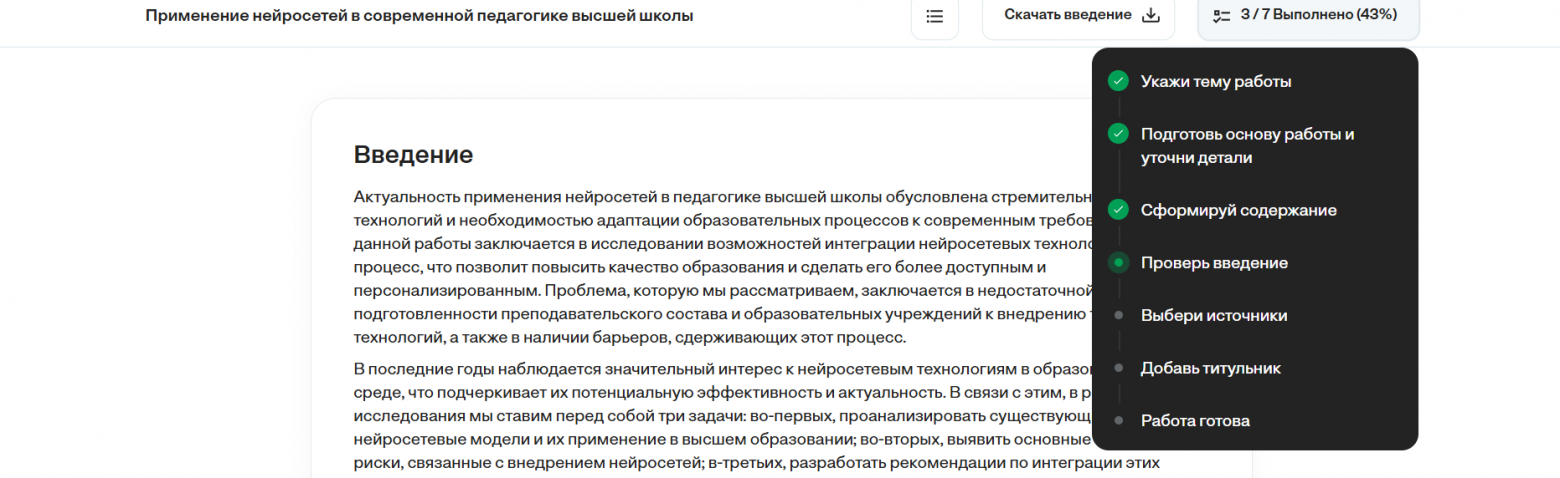Click green checkmark next to Укажи тему работы
1560x478 pixels.
point(1118,81)
